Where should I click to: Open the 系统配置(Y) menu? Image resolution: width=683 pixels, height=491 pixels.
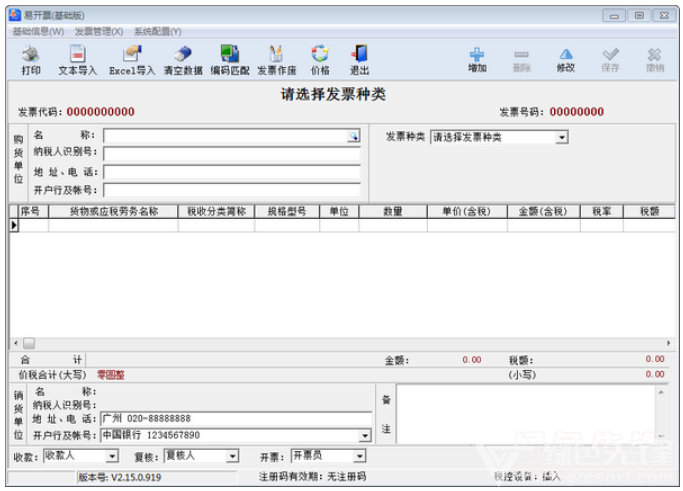pyautogui.click(x=158, y=31)
